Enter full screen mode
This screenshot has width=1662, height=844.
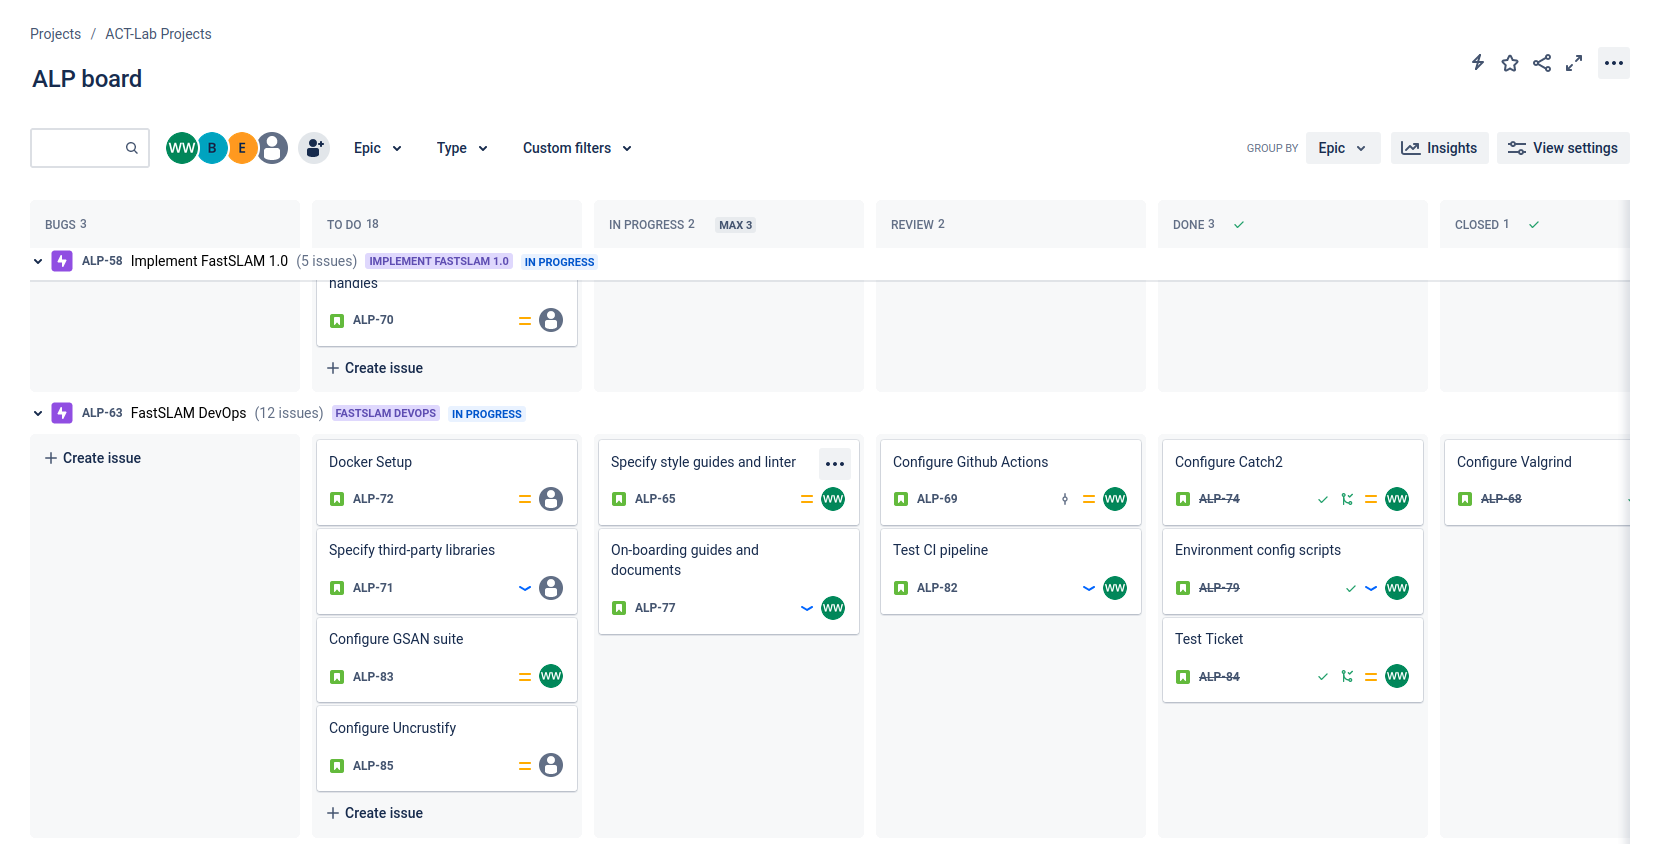click(1574, 63)
